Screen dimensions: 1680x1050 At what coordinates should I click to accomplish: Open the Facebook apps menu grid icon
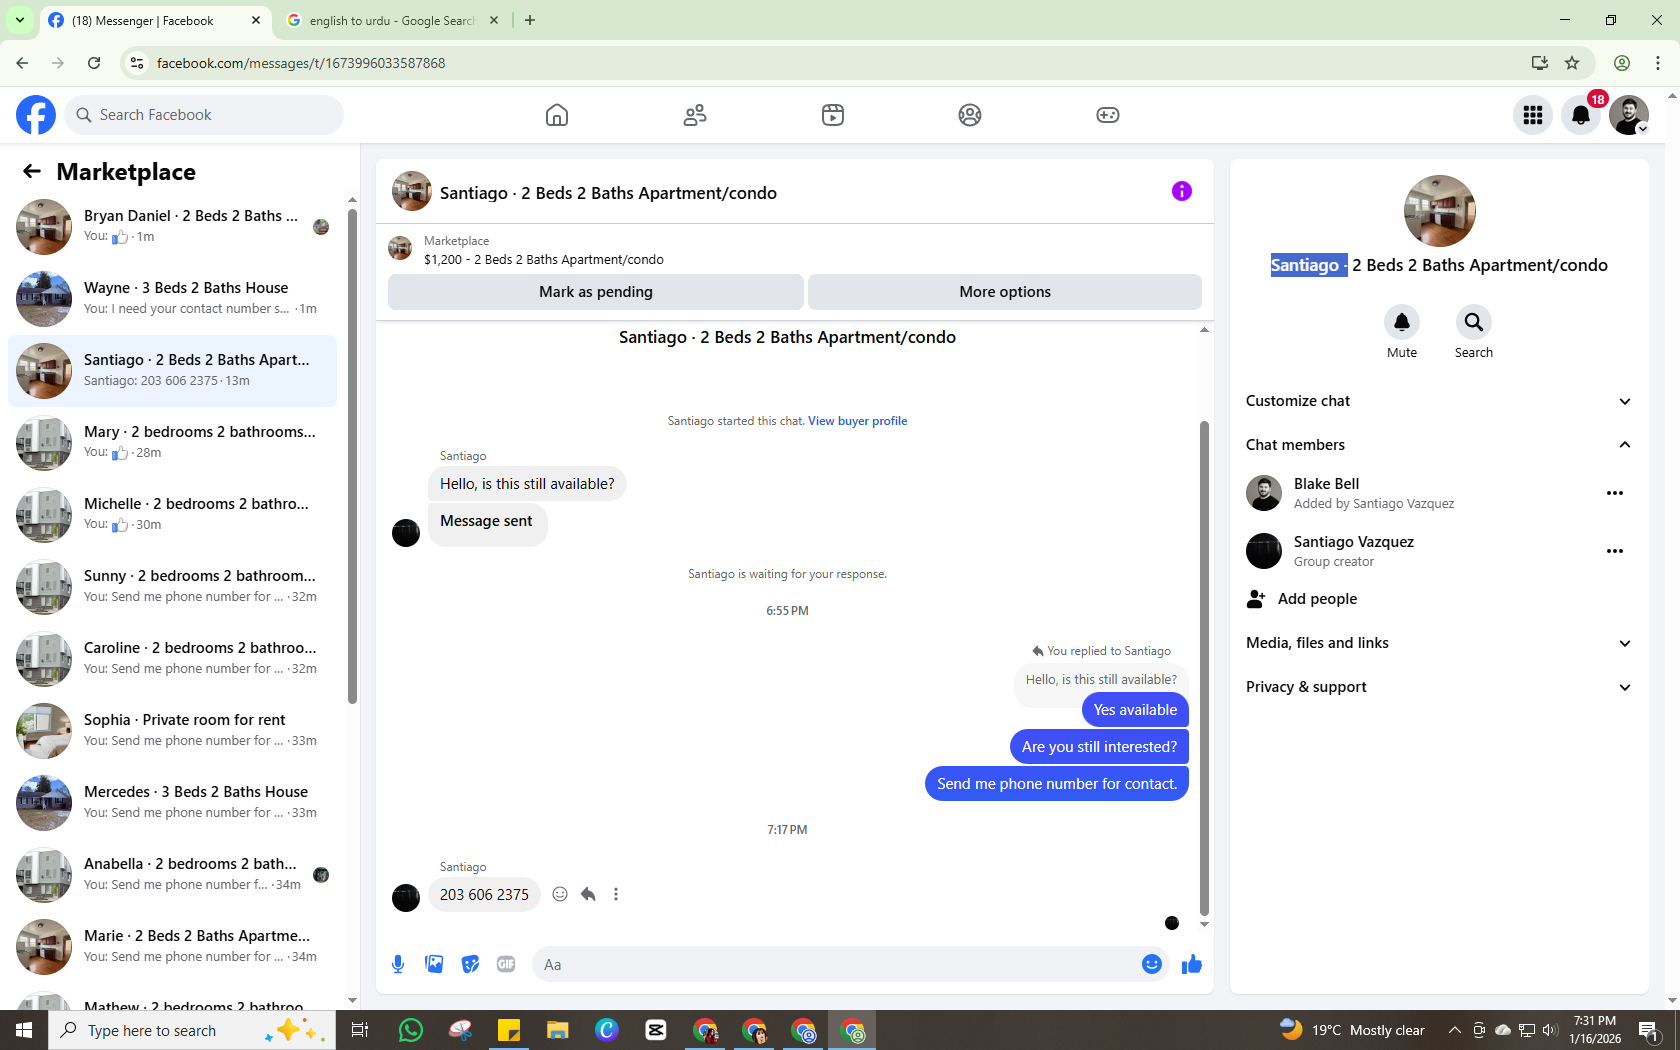1533,115
